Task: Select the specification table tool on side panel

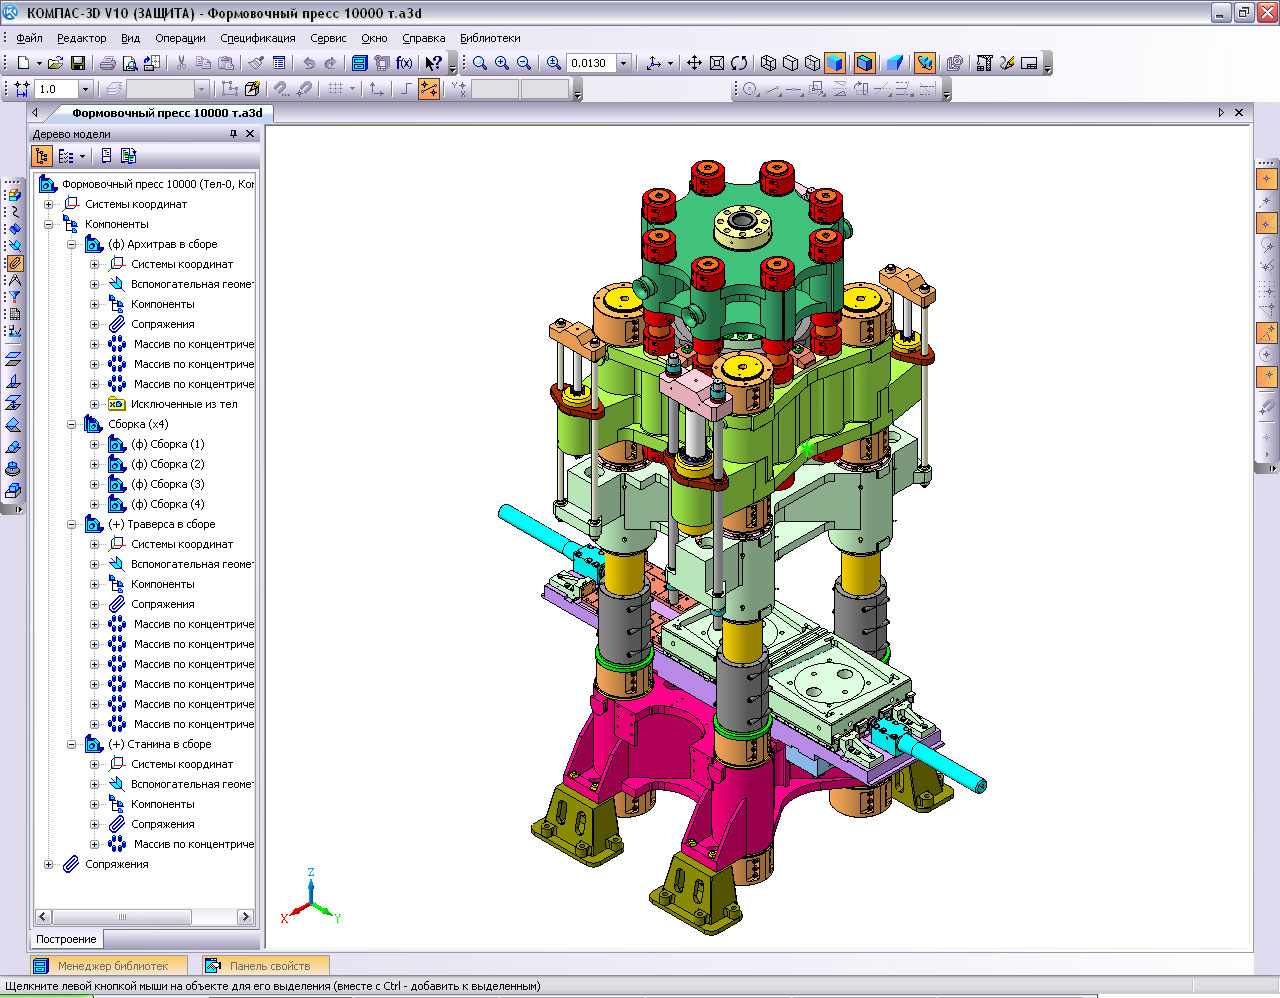Action: coord(14,314)
